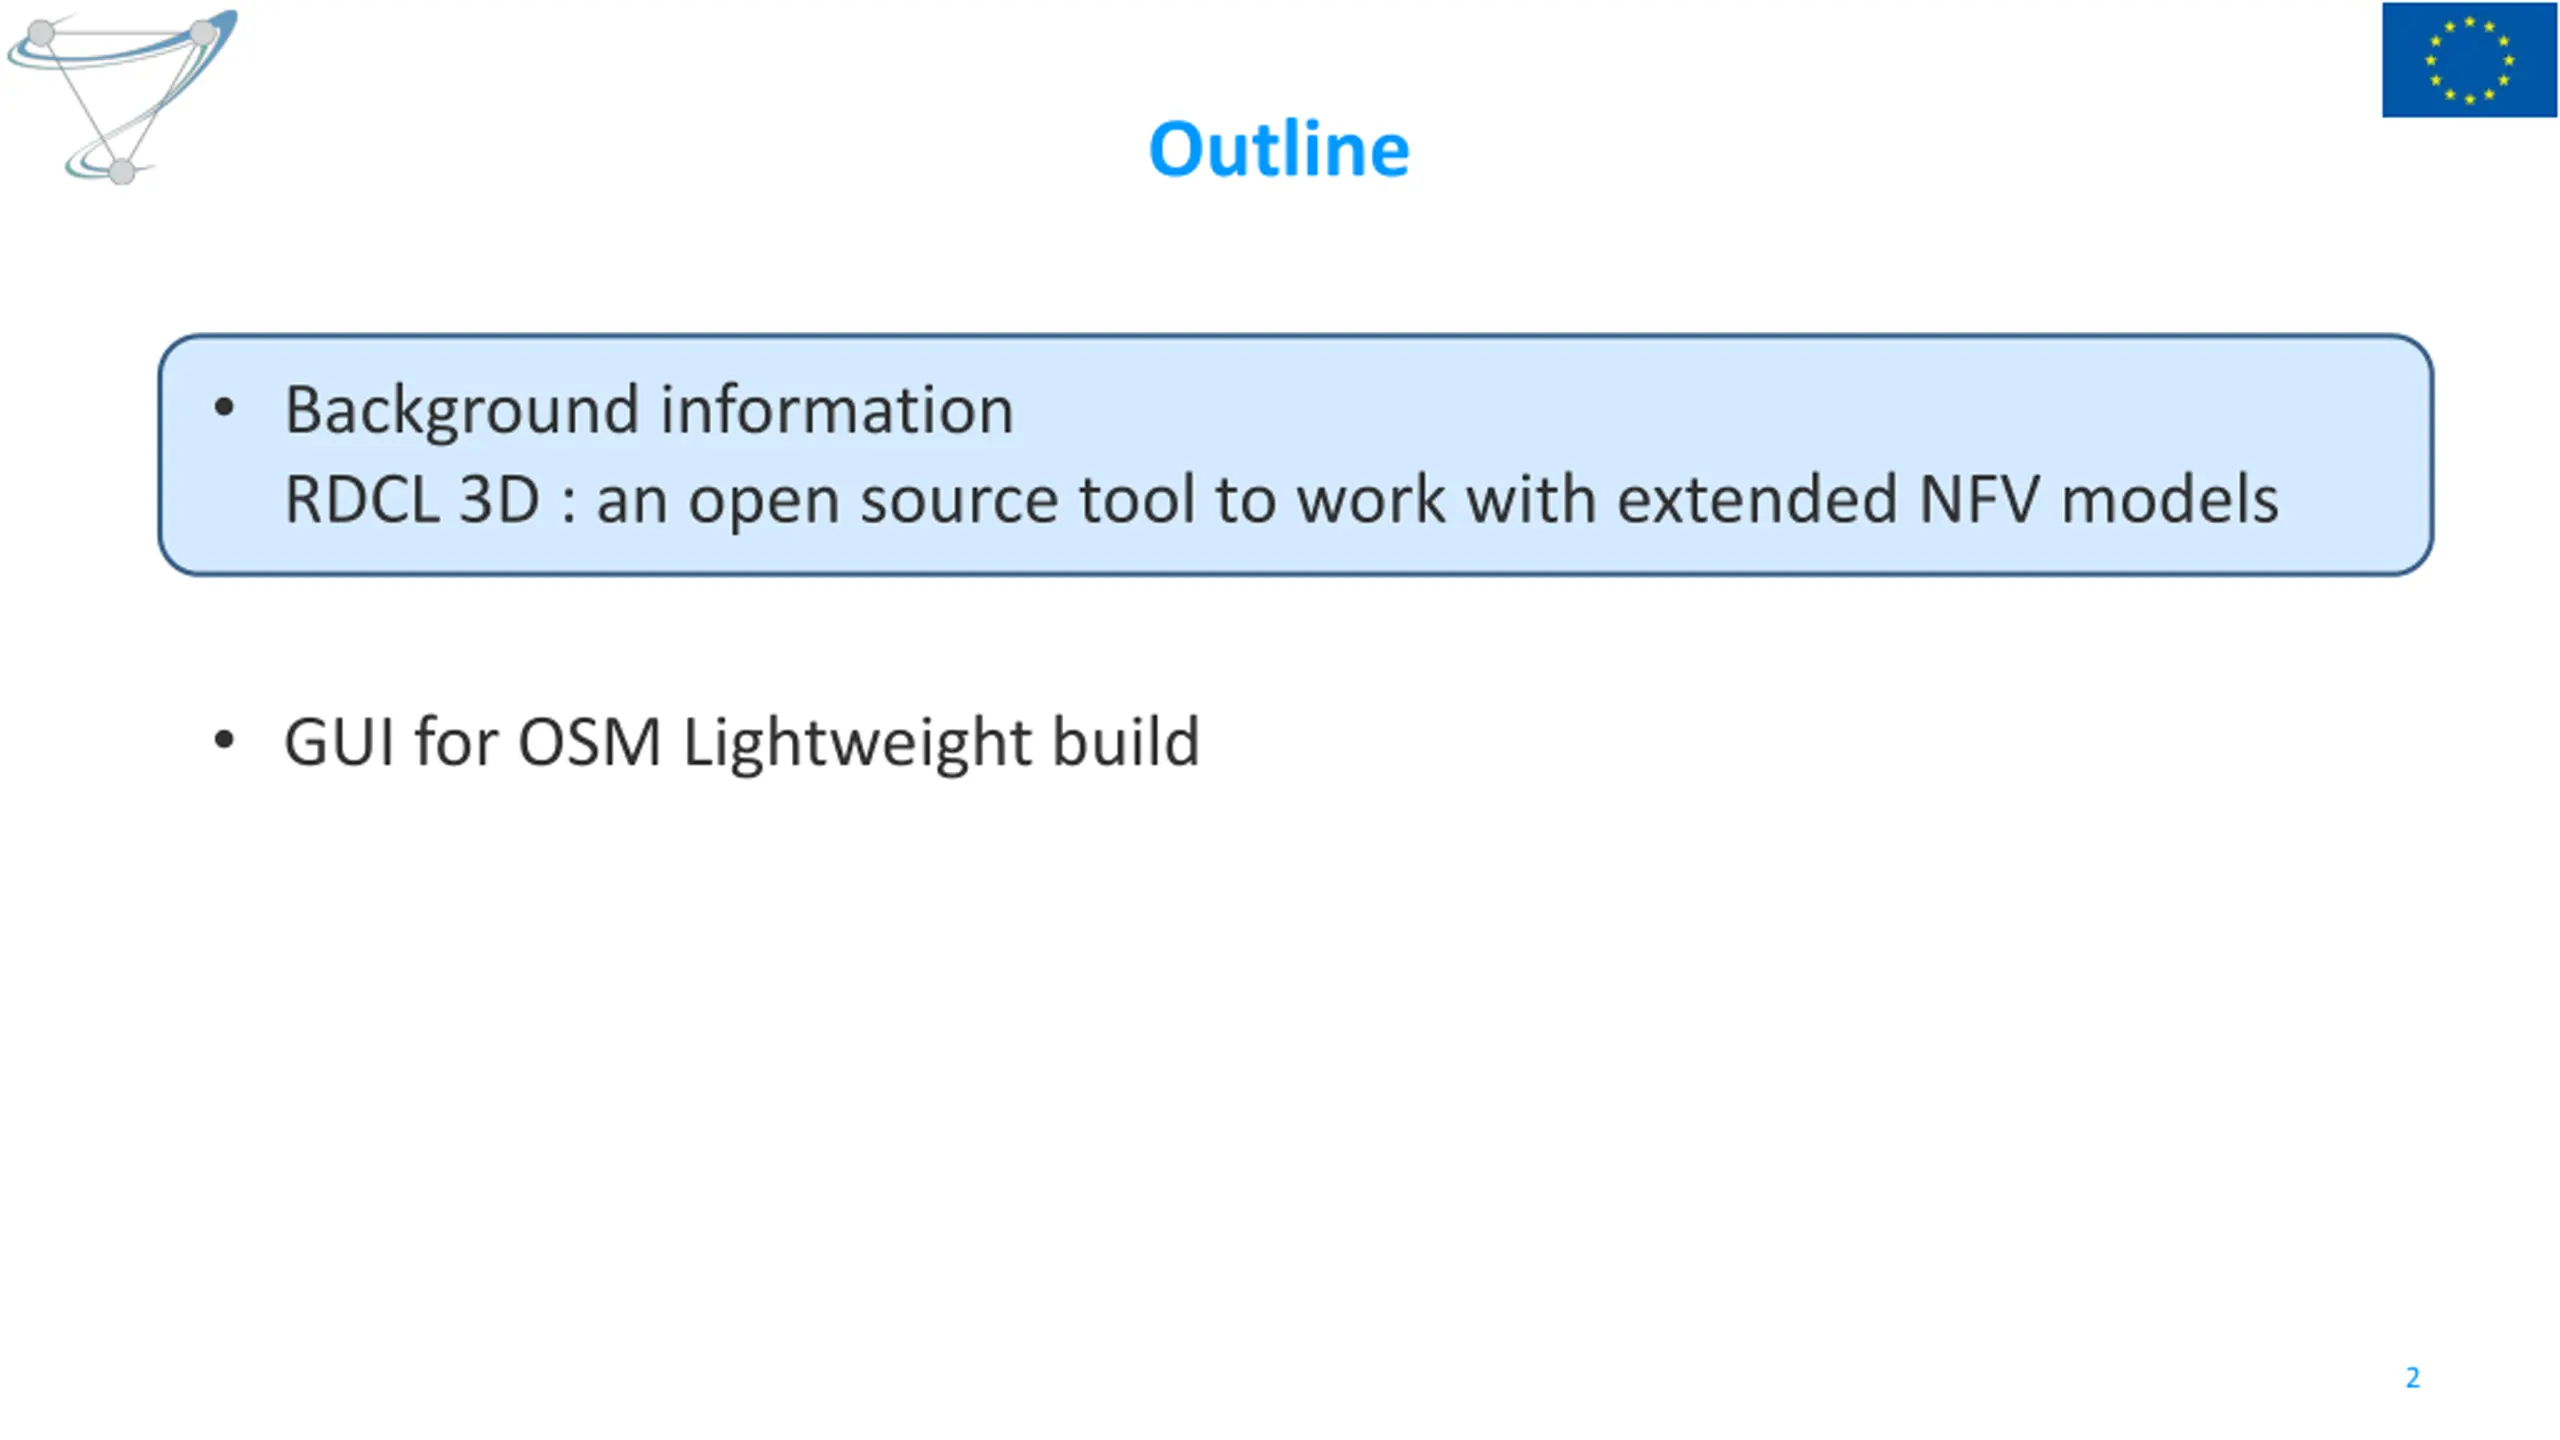Click the RDCL 3D description line

pos(1281,499)
